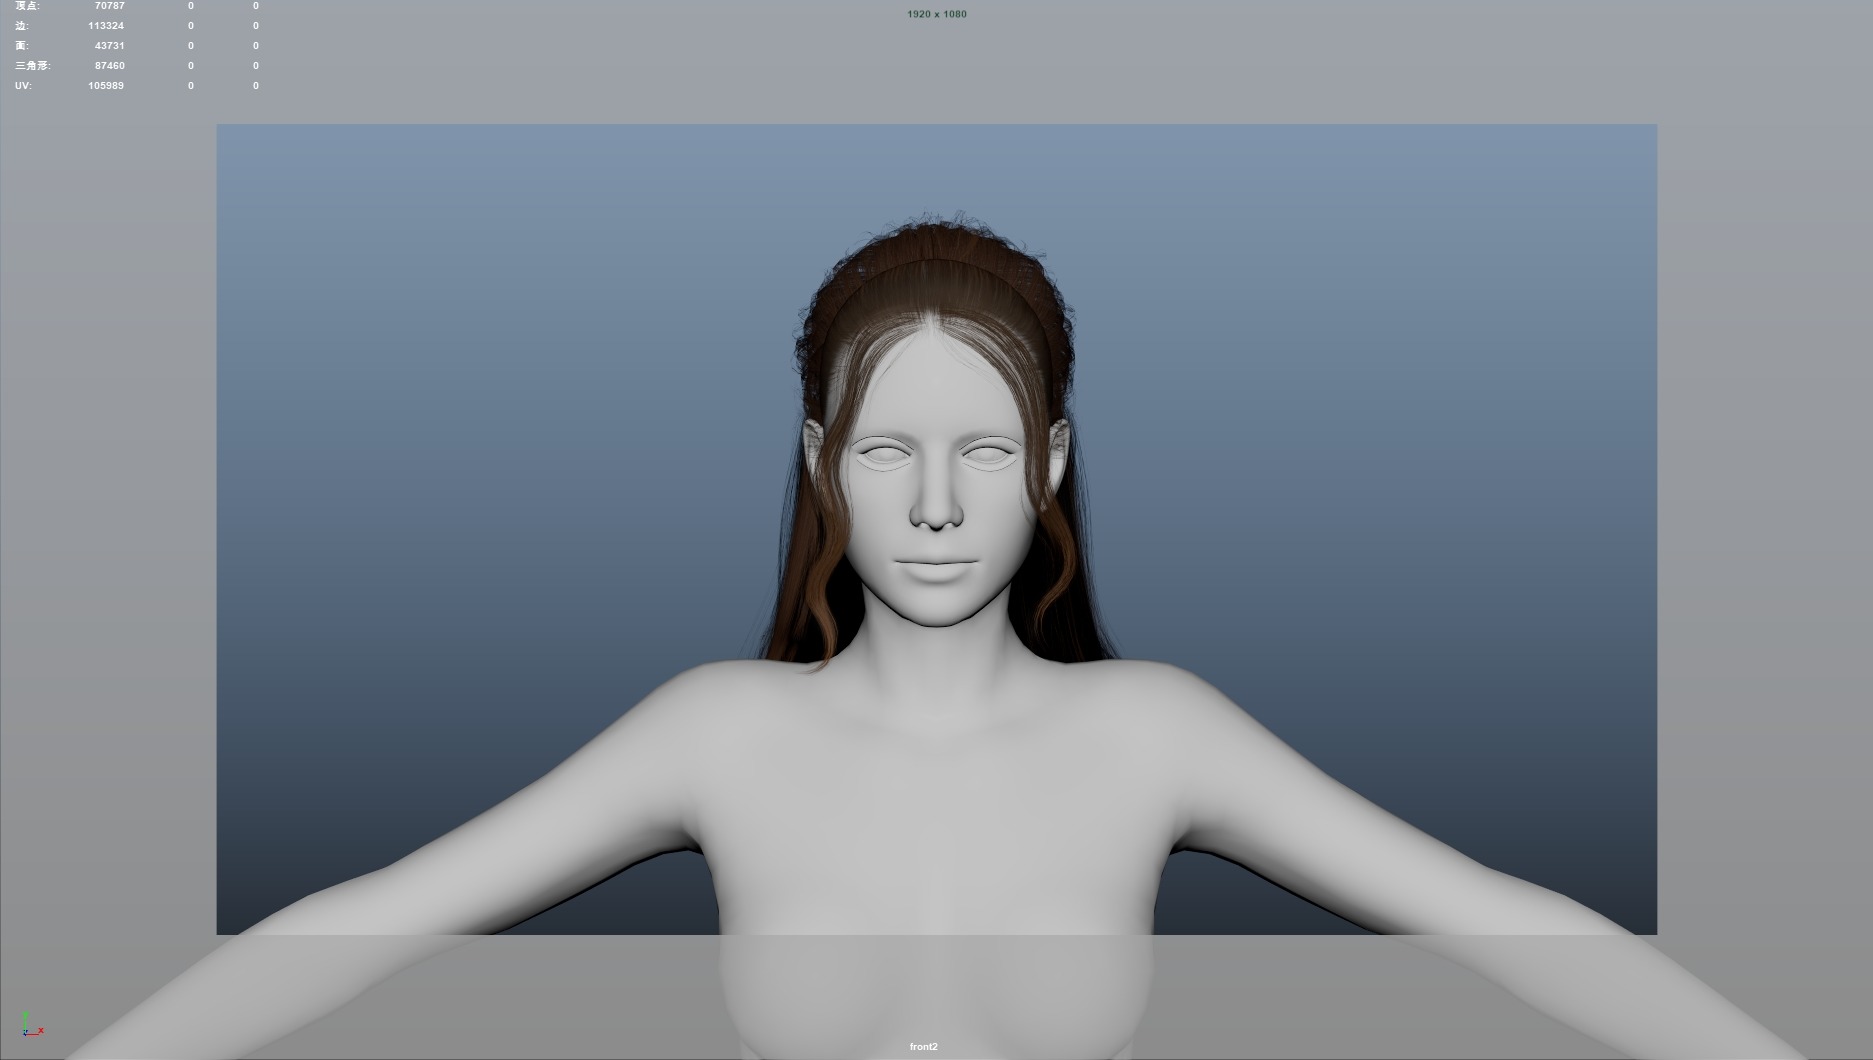Click the UV count value 105989
Viewport: 1873px width, 1060px height.
pos(106,86)
